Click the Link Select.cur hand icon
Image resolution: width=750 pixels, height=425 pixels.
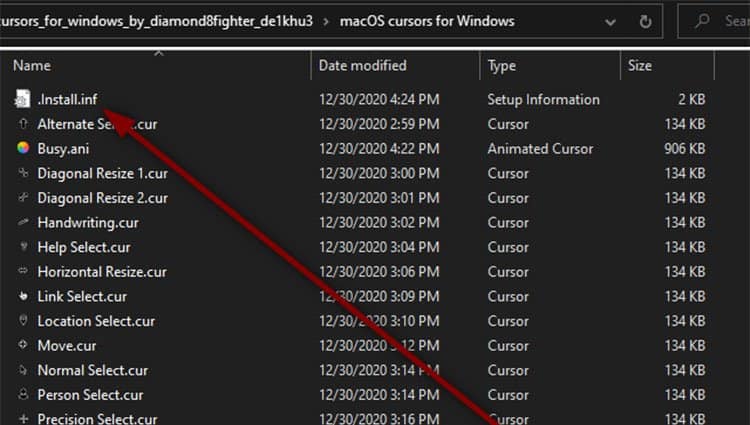coord(23,296)
